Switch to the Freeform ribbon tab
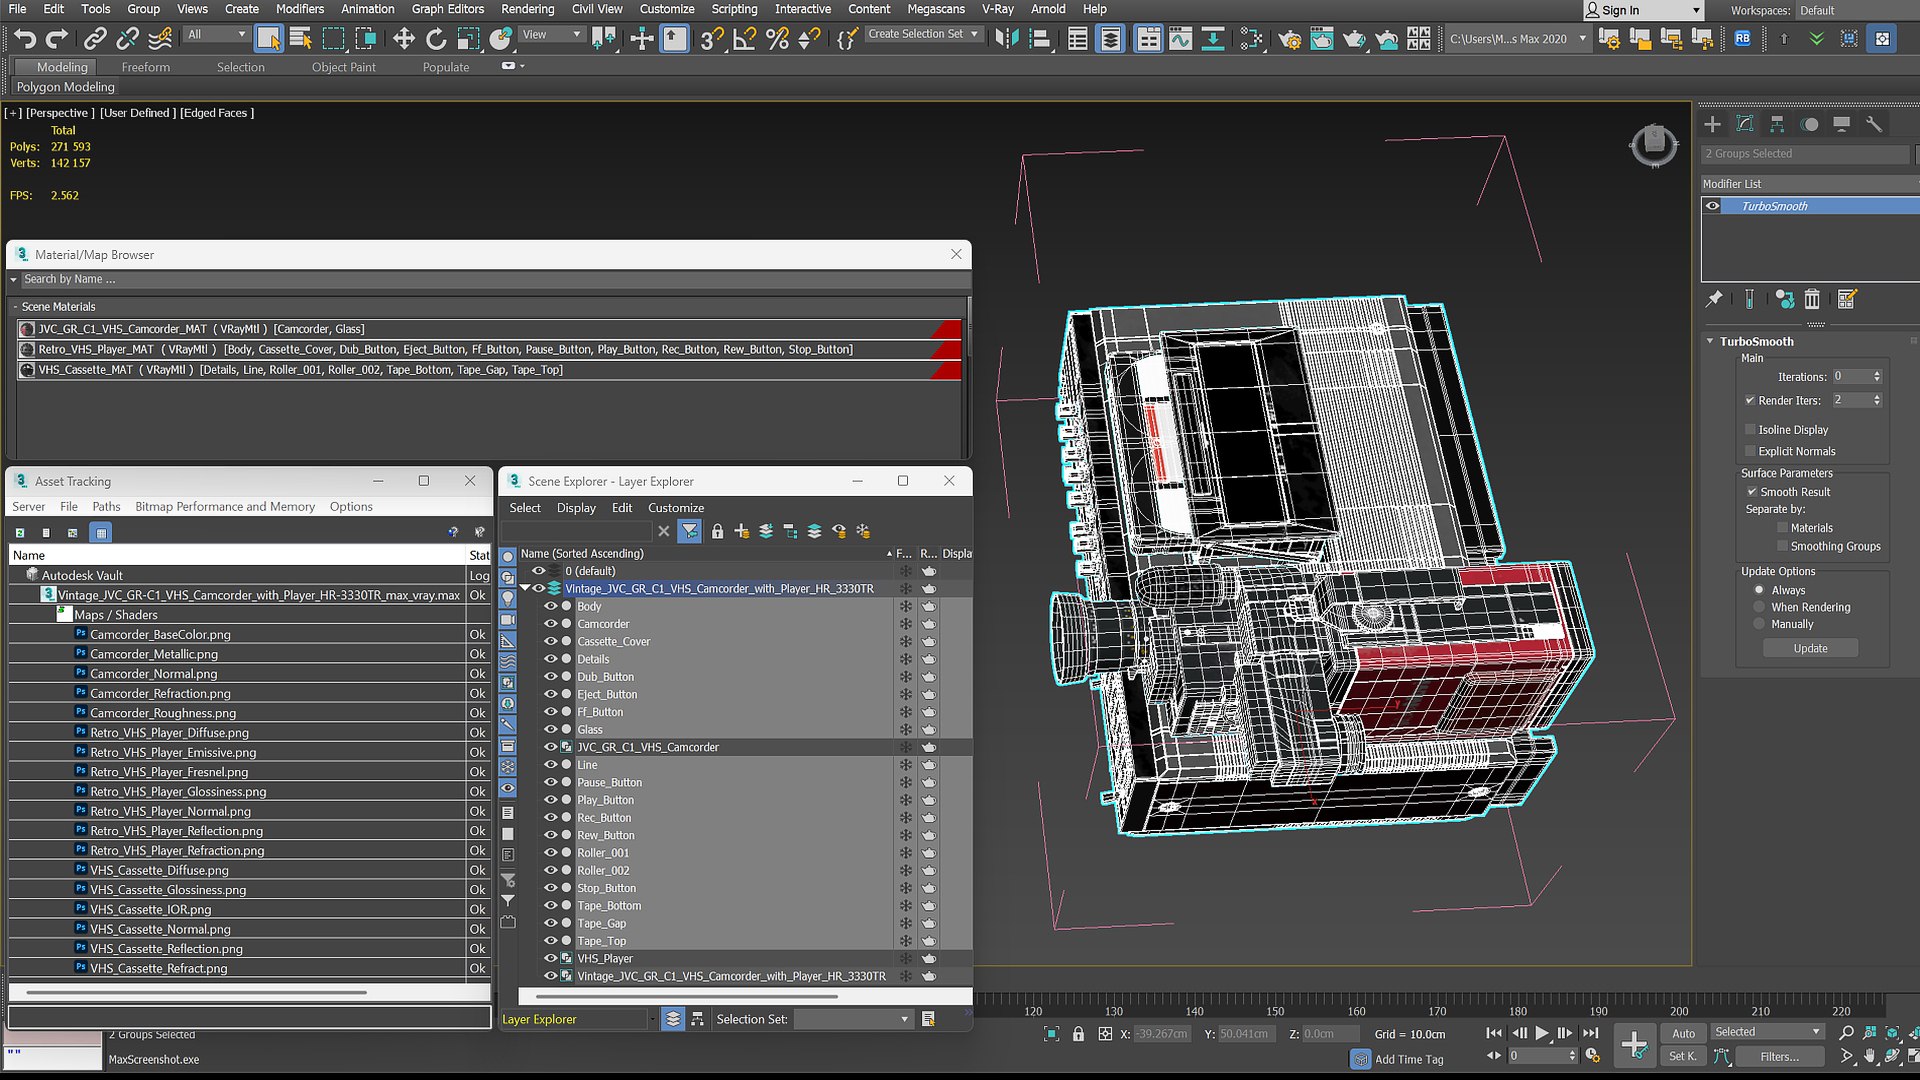 pos(146,67)
